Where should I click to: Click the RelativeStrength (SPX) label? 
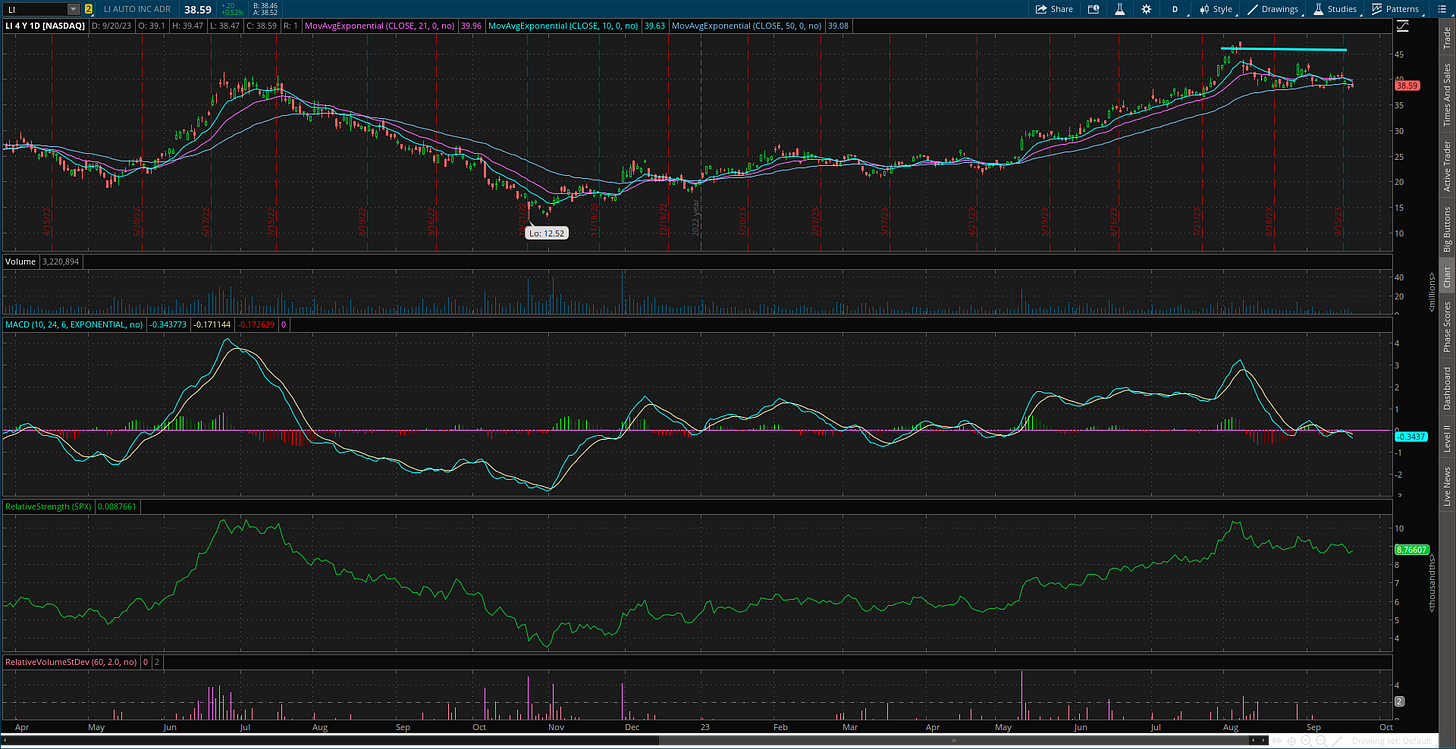pyautogui.click(x=49, y=507)
